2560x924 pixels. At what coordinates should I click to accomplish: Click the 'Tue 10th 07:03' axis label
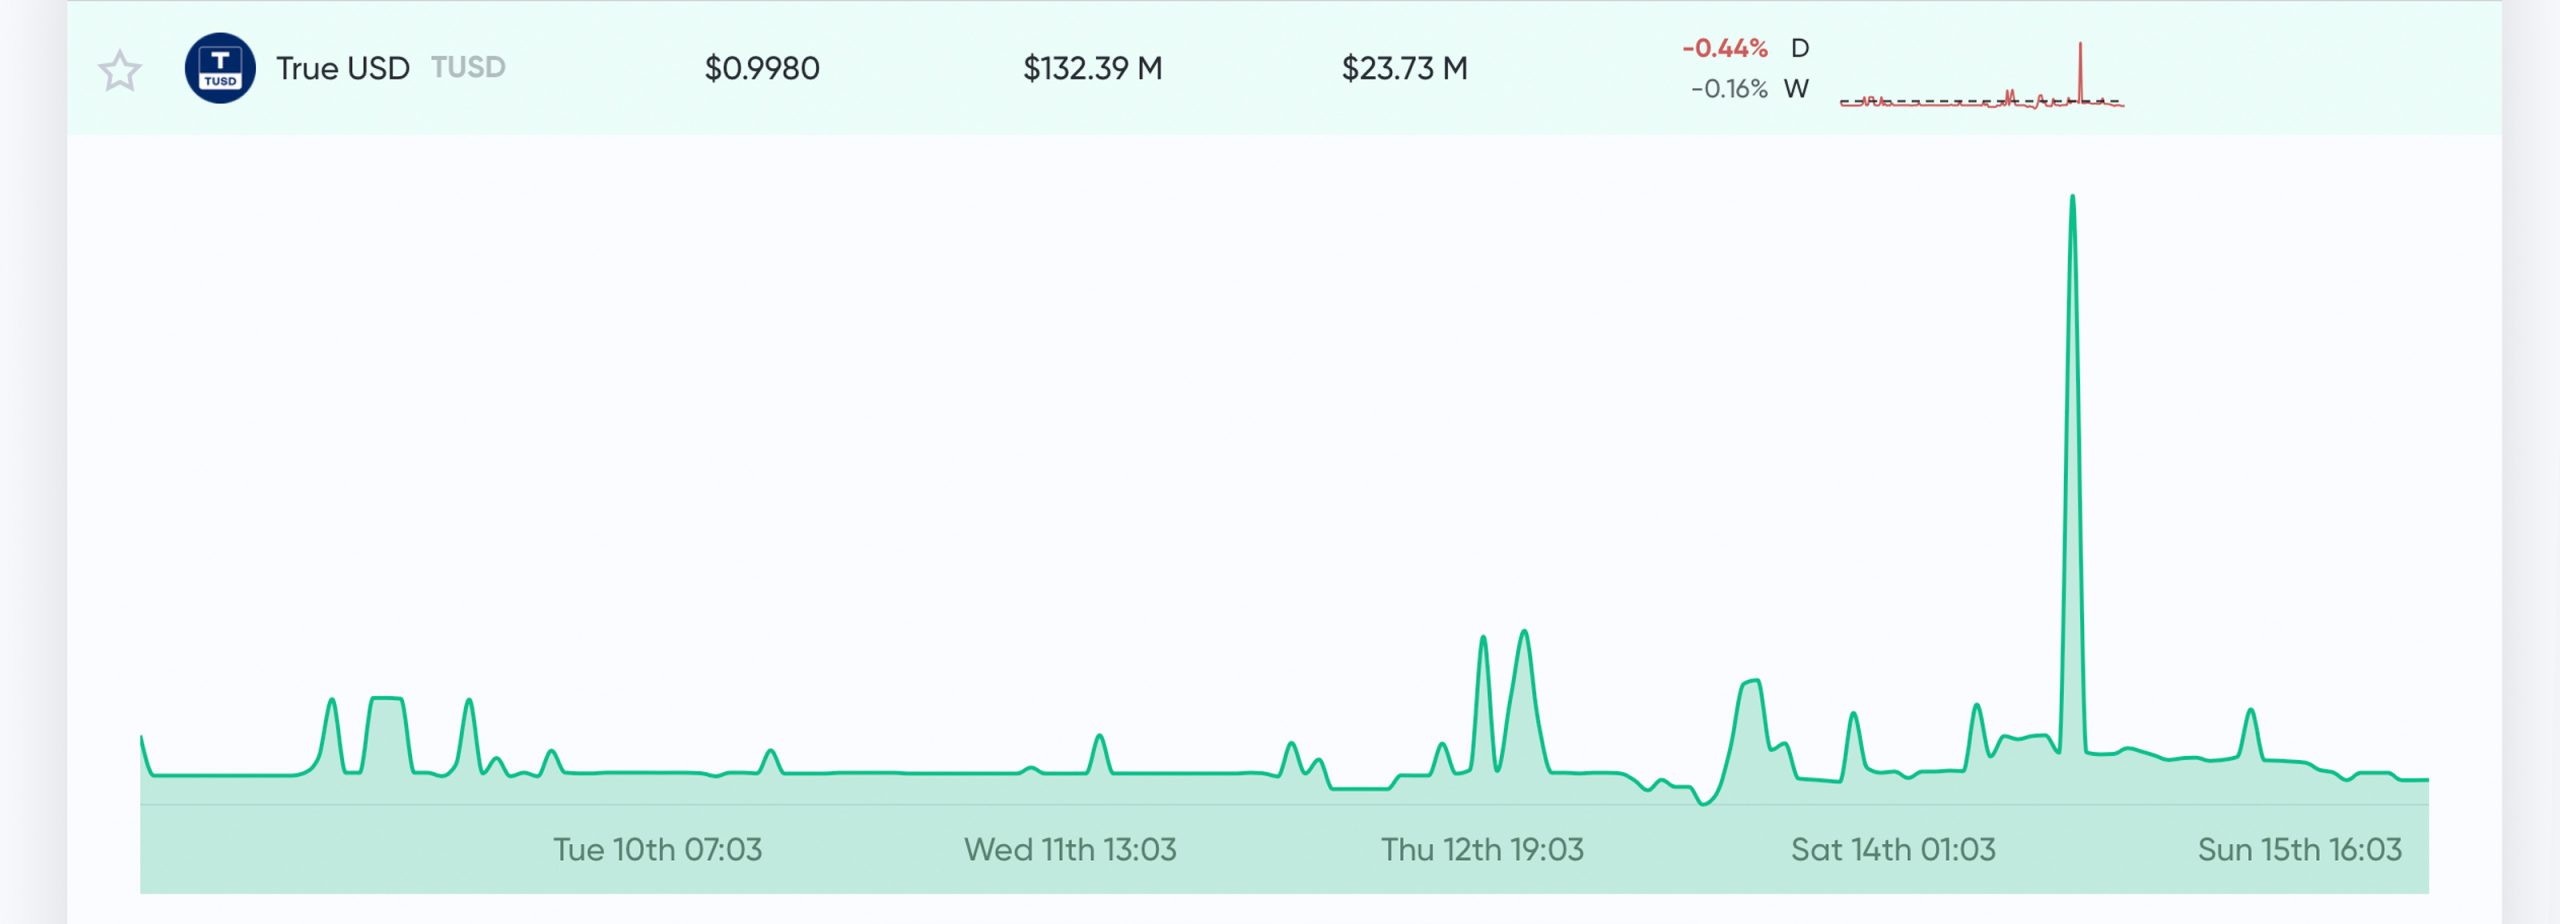coord(659,849)
